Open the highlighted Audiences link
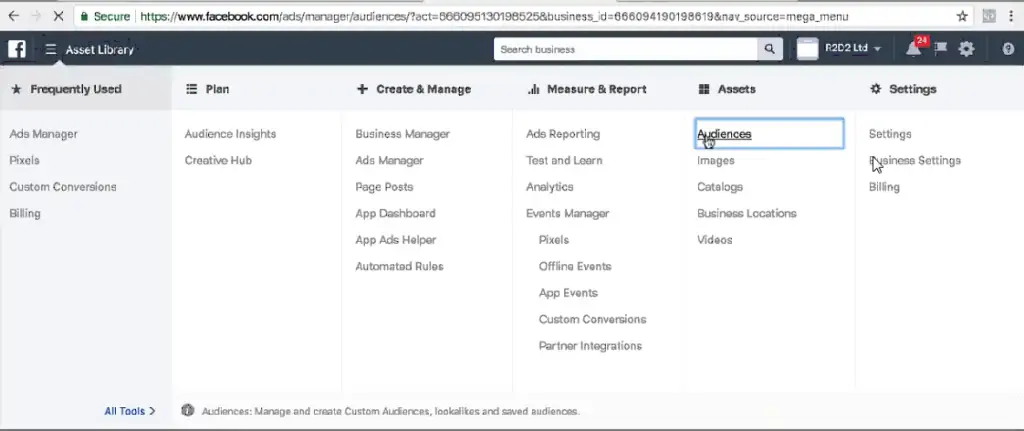 click(724, 134)
